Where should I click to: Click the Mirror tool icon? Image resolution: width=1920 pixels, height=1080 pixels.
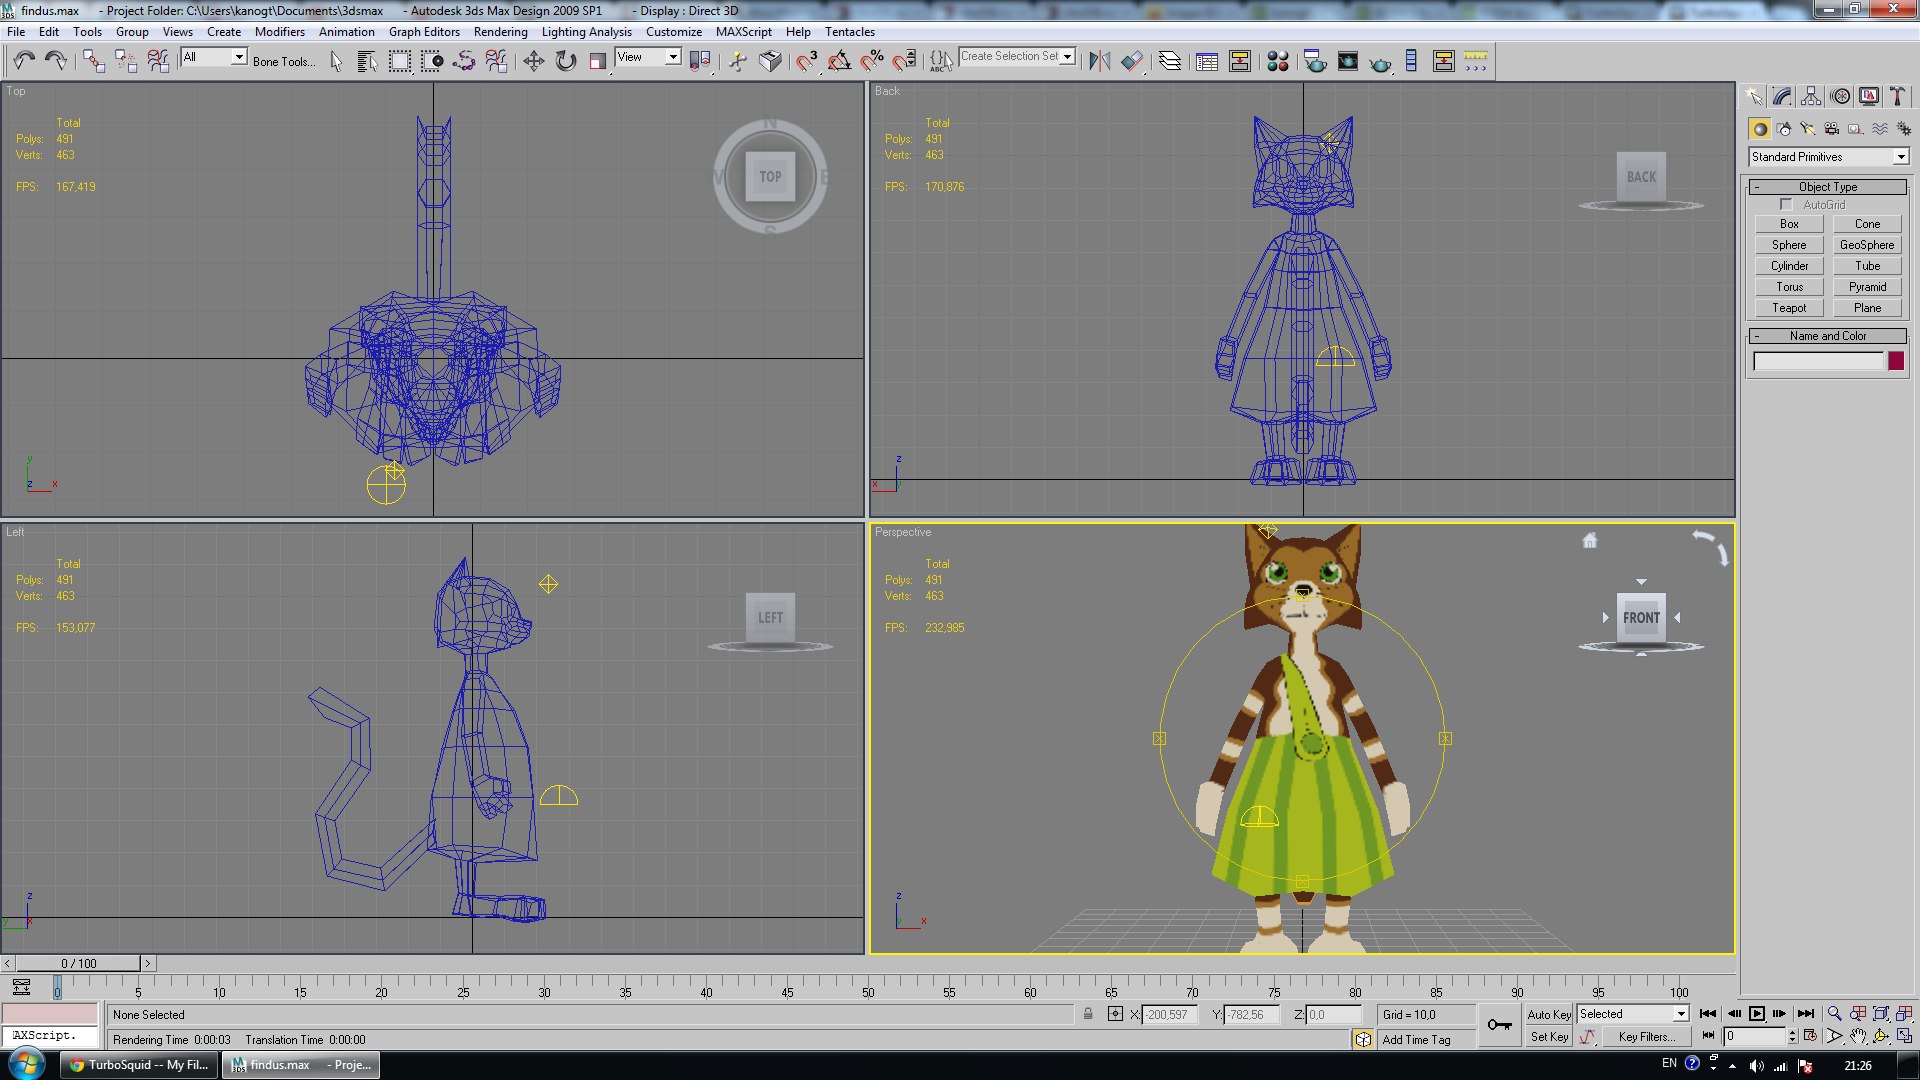coord(1099,61)
